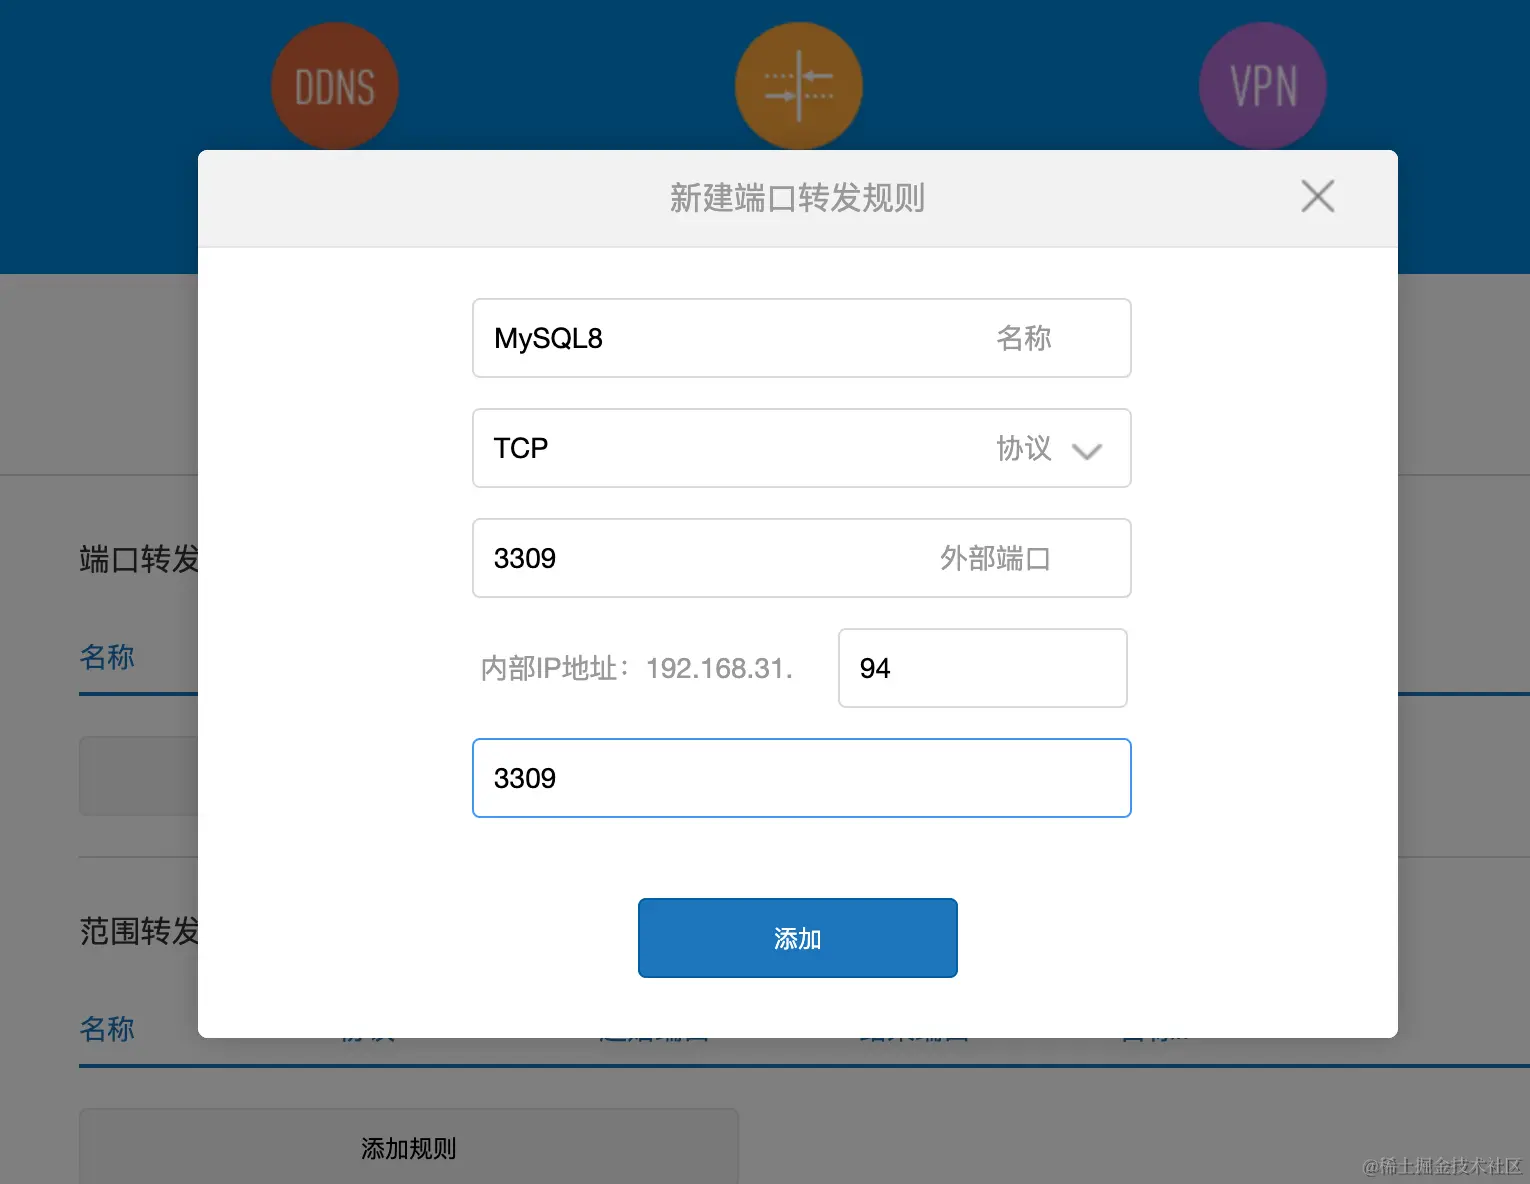1530x1184 pixels.
Task: Click the 添加规则 button at bottom
Action: pos(407,1148)
